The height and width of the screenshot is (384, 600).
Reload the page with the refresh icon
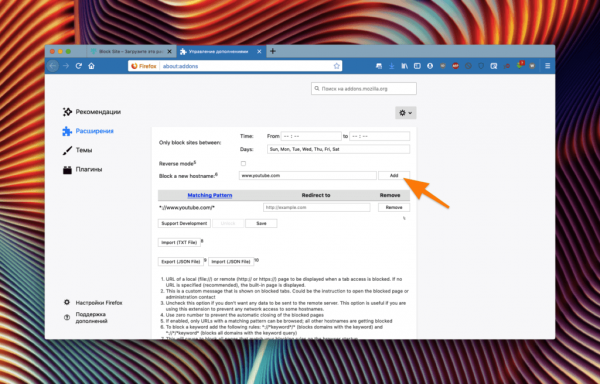click(x=79, y=66)
